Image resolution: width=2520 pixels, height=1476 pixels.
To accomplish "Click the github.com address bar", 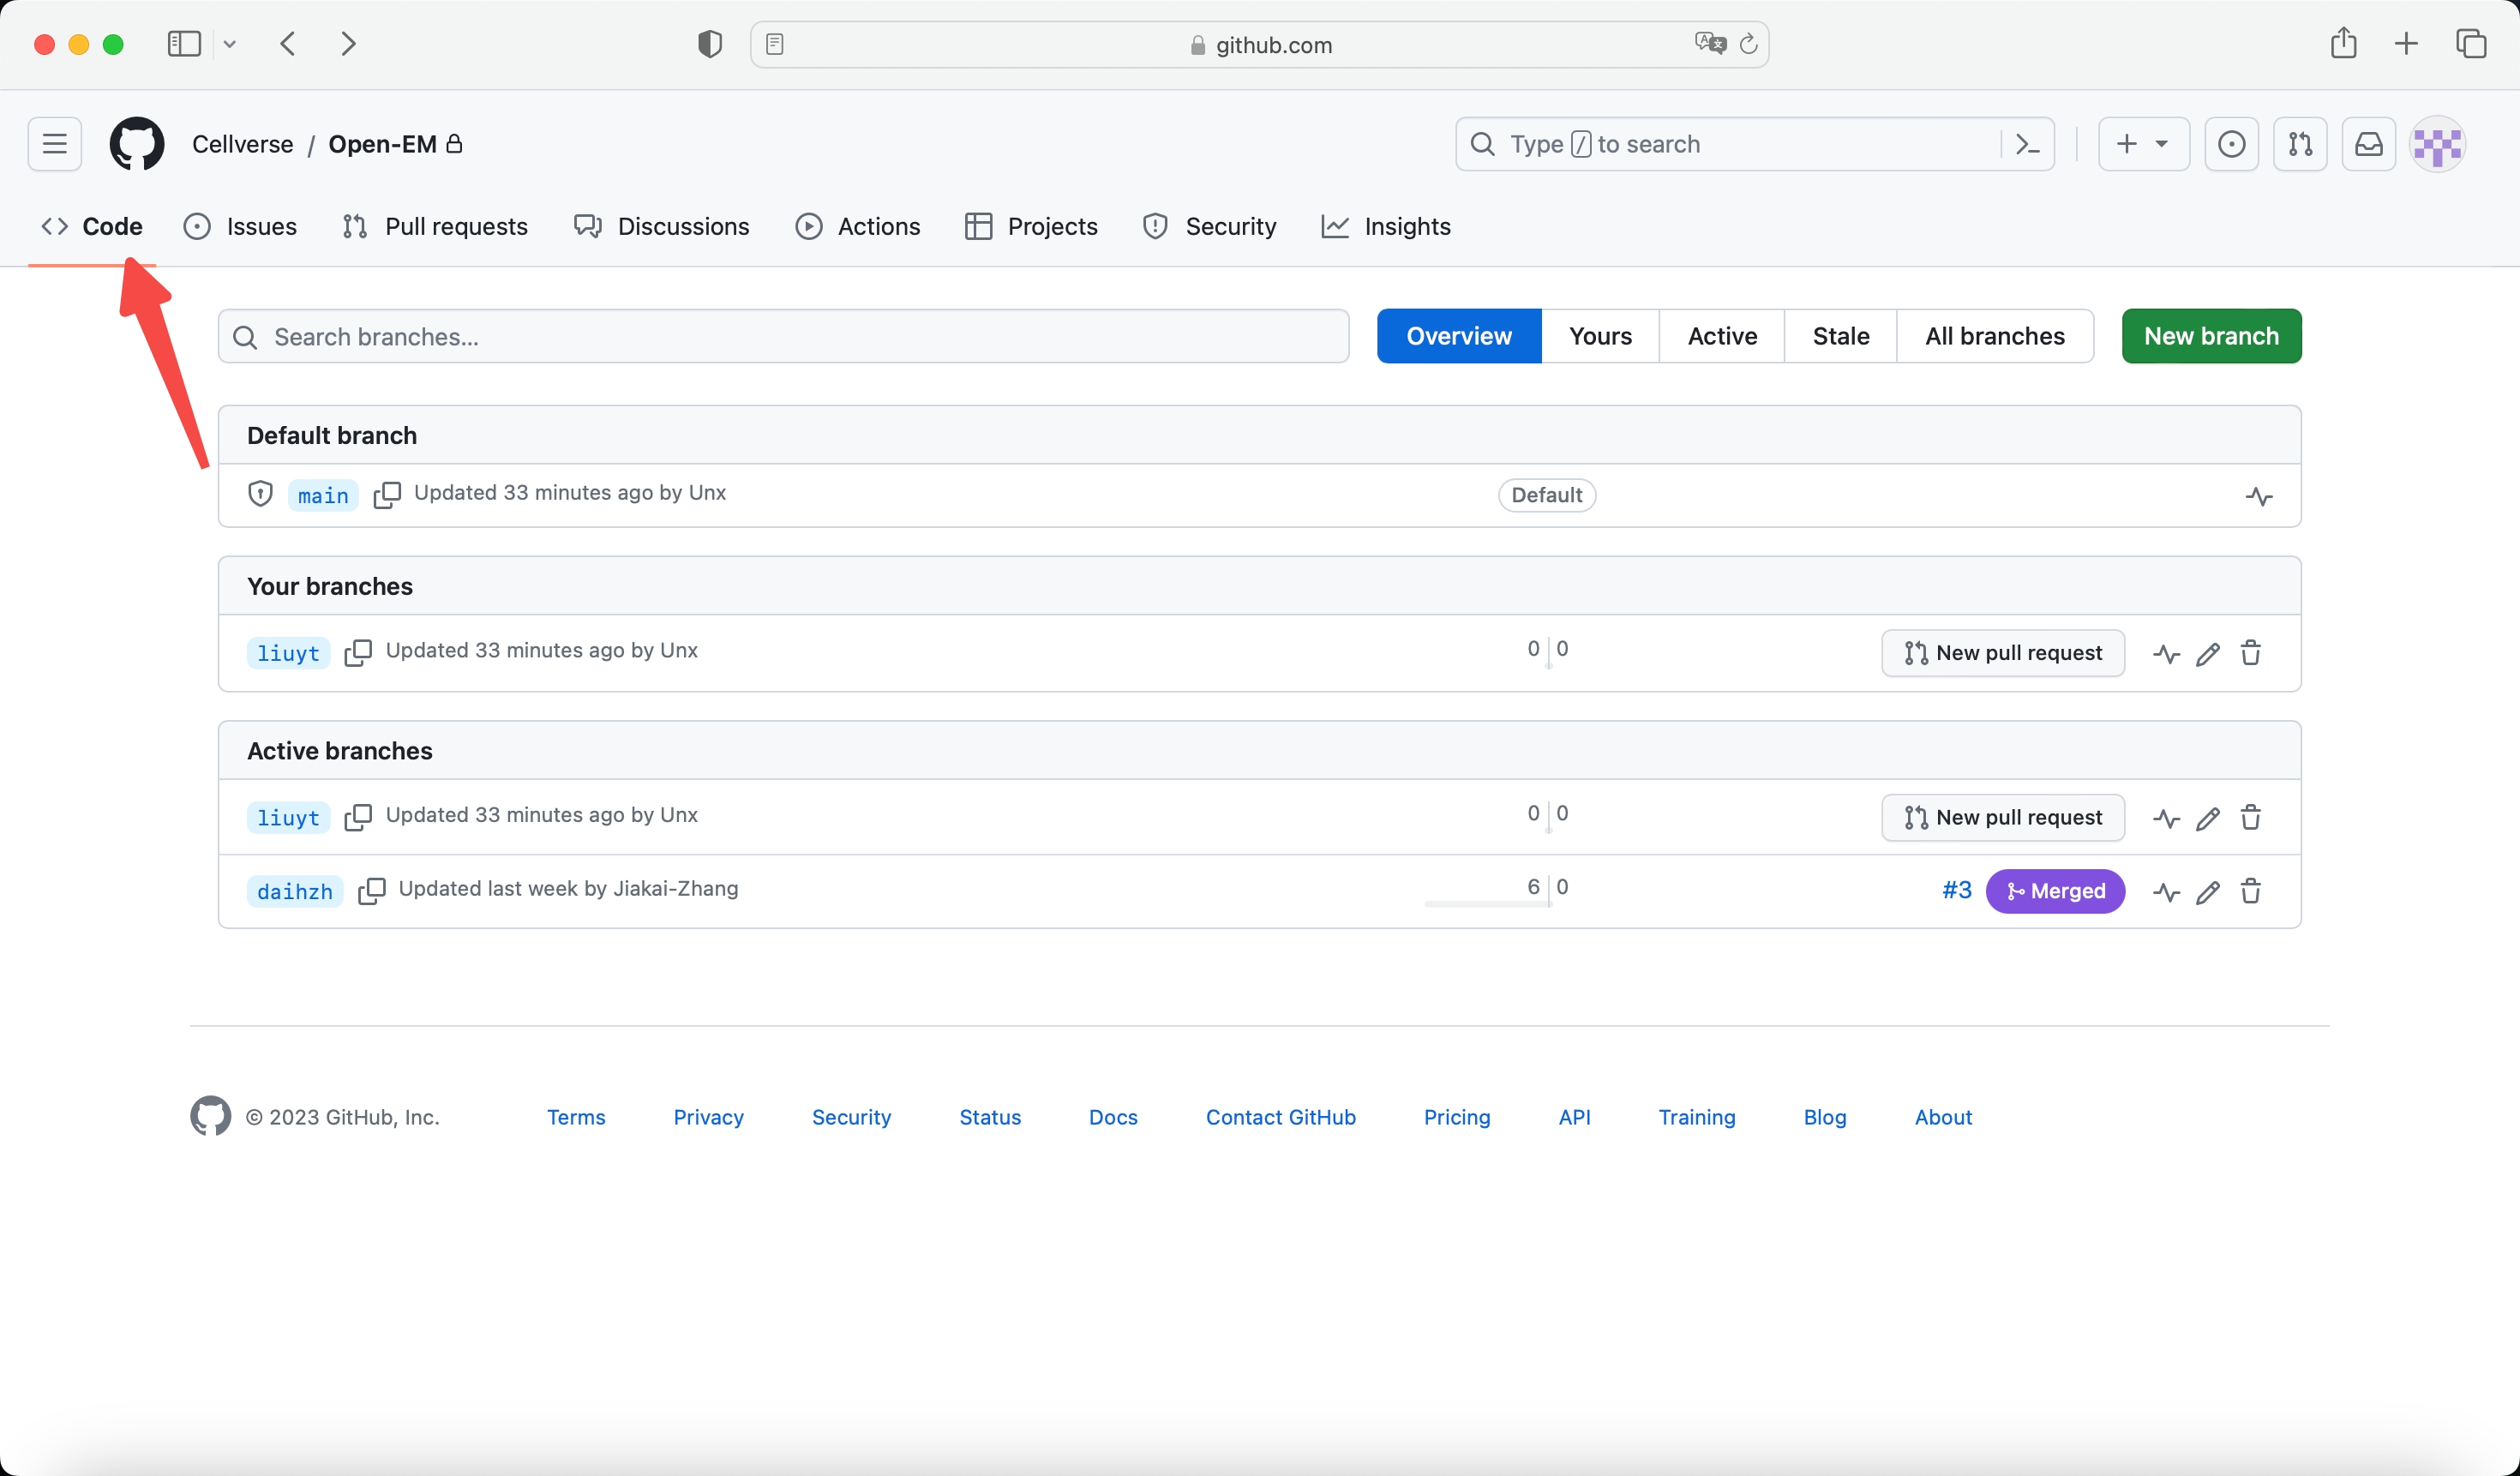I will pyautogui.click(x=1260, y=44).
